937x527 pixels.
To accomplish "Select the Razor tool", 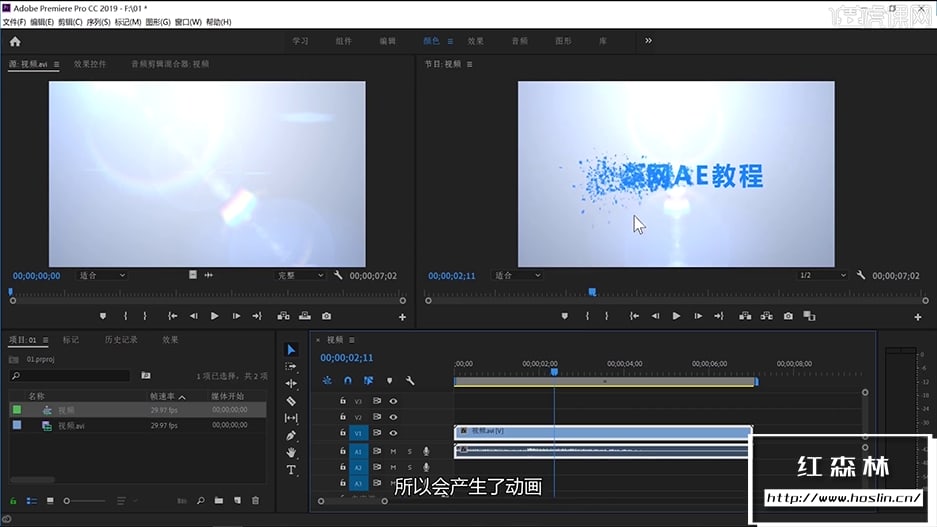I will coord(291,401).
